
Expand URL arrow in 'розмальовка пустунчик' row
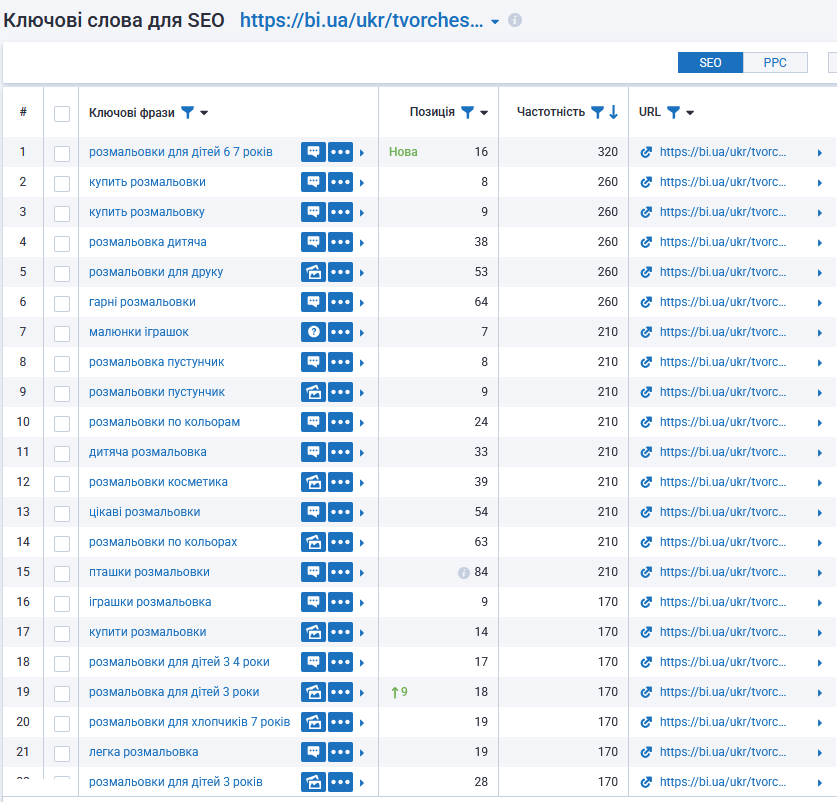click(x=820, y=363)
